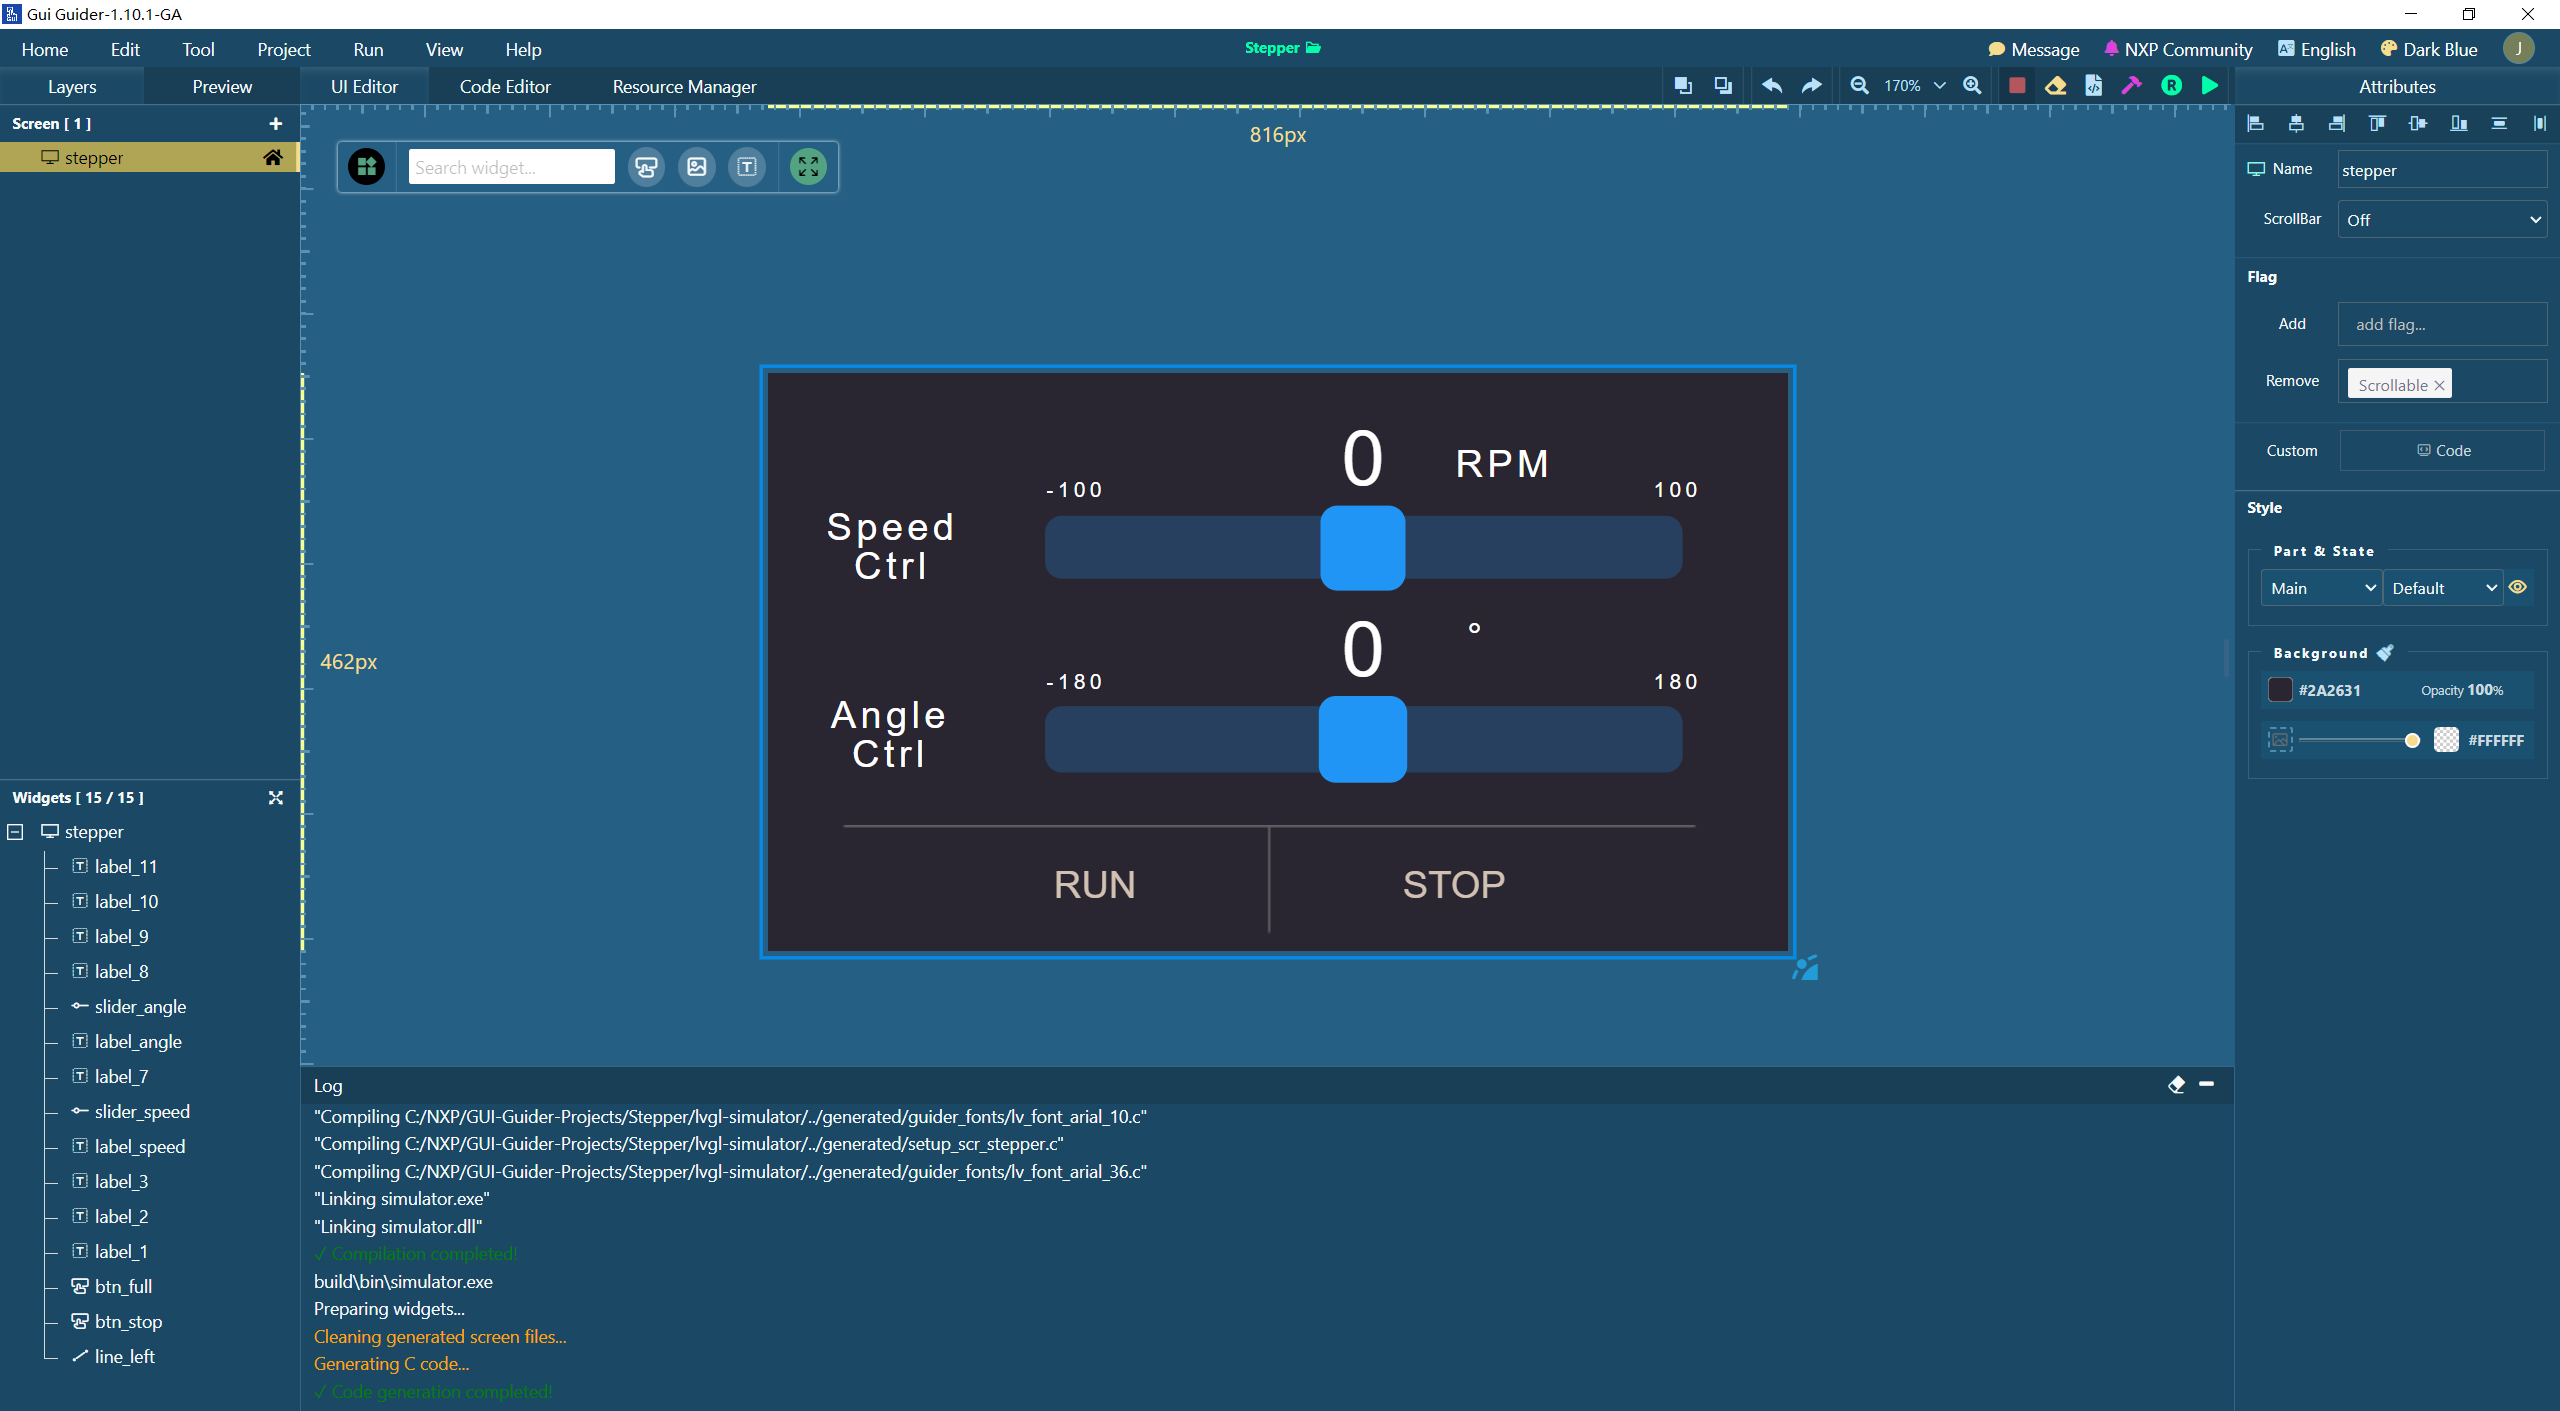
Task: Click the zoom in magnifier icon
Action: pos(1972,86)
